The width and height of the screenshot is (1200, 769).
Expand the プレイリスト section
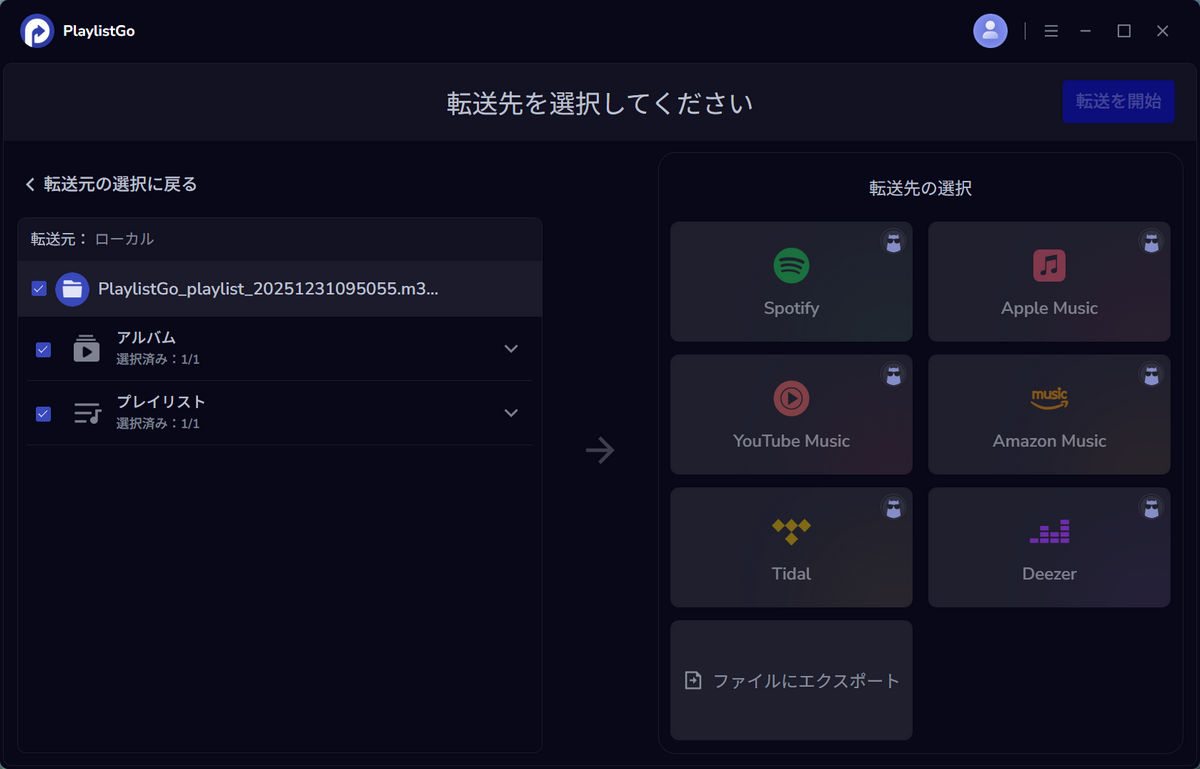click(511, 413)
